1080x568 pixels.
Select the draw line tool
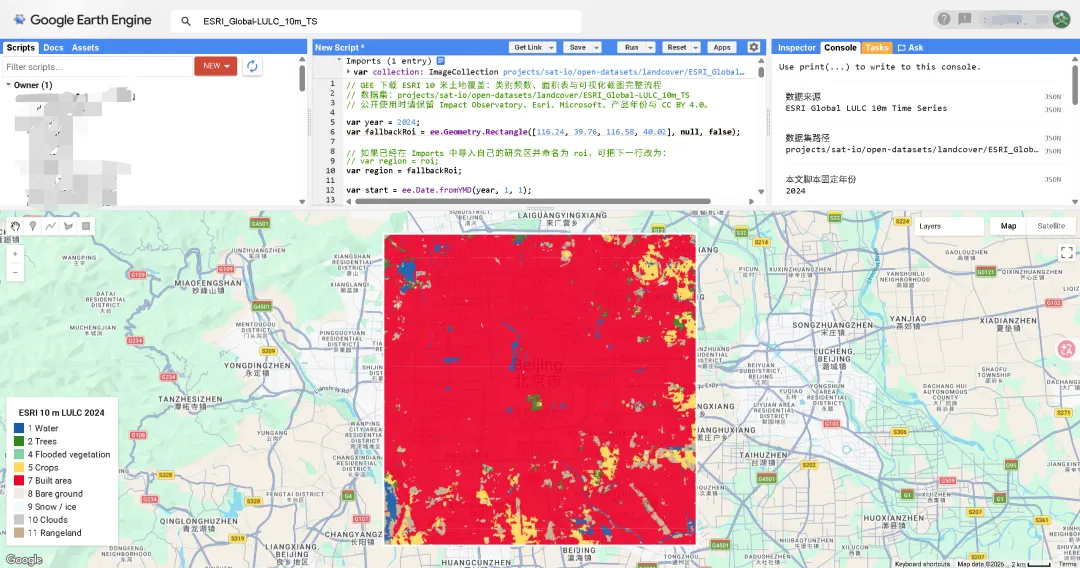50,226
